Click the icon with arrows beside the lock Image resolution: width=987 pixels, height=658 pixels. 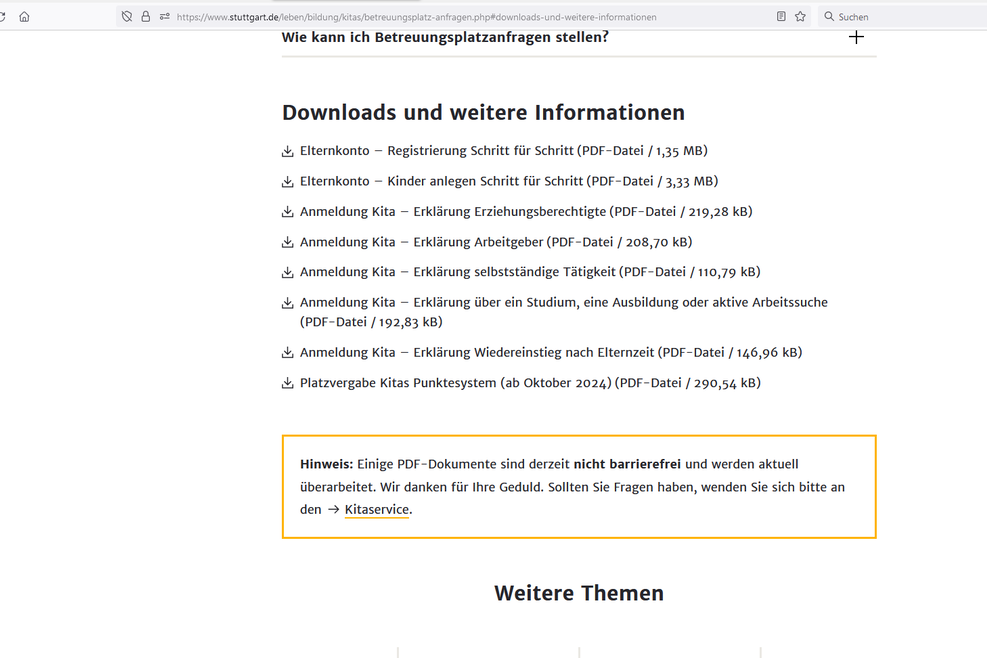pyautogui.click(x=164, y=16)
